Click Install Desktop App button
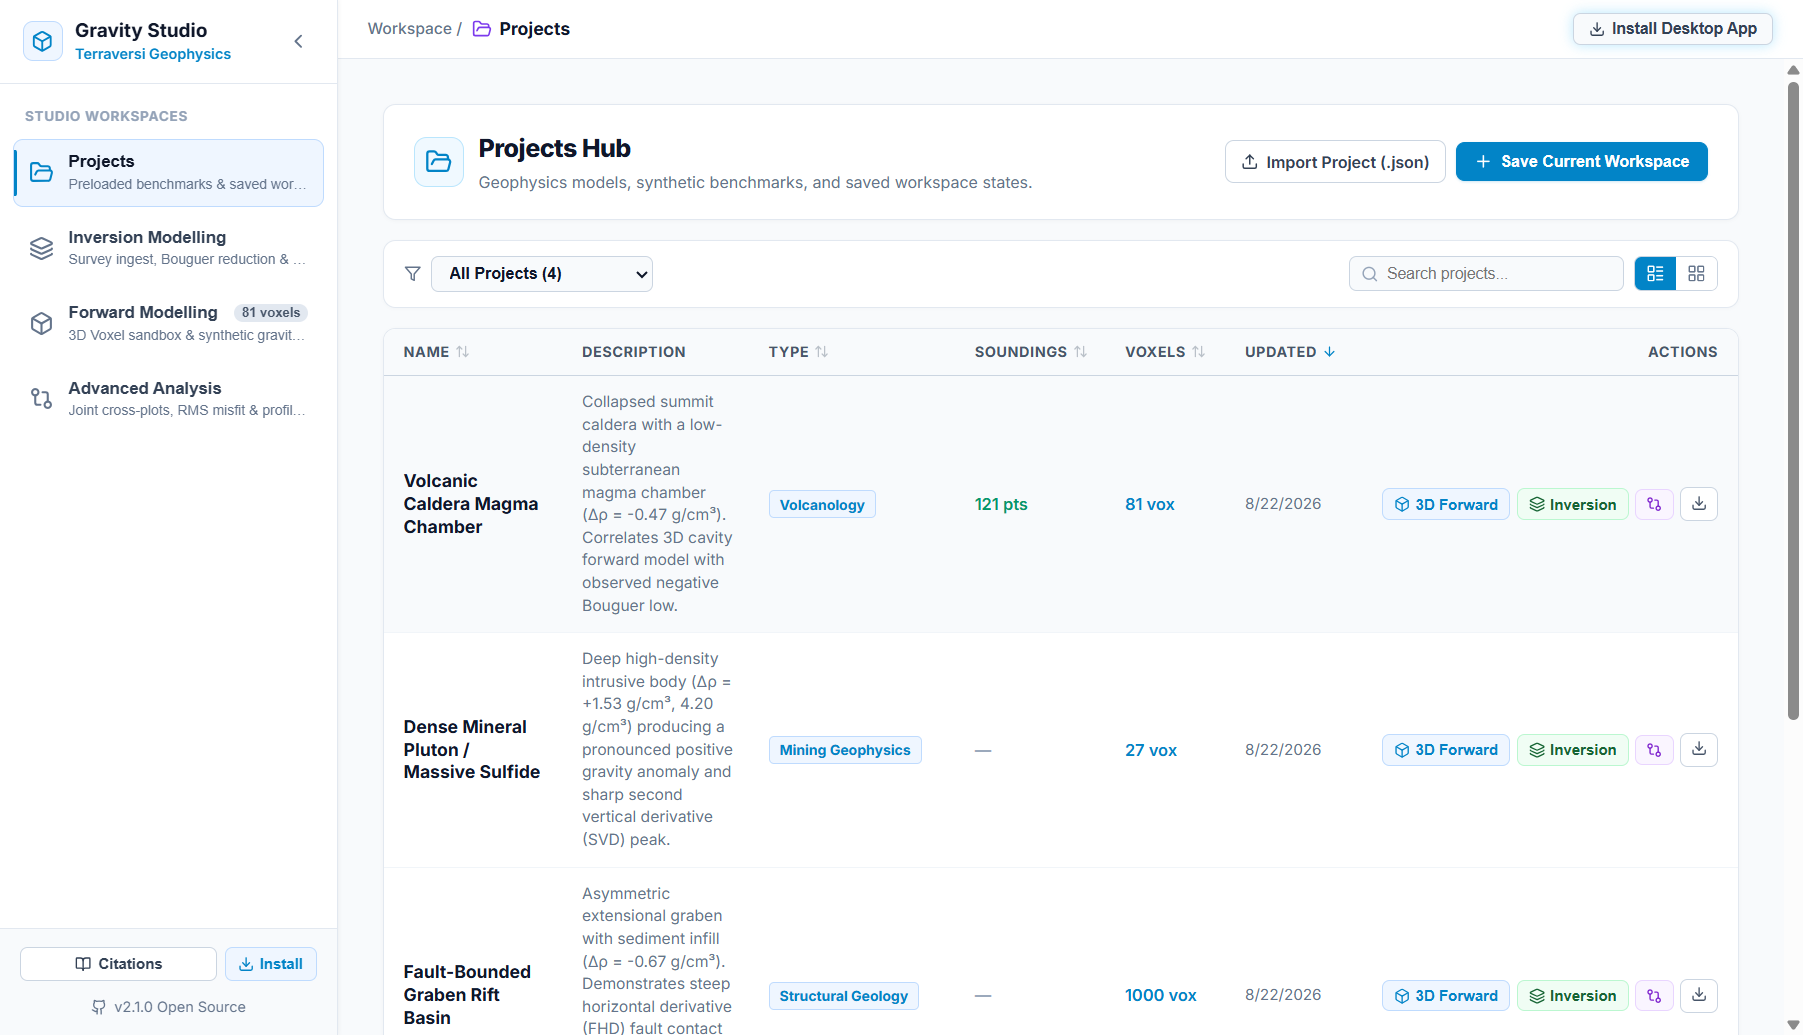The height and width of the screenshot is (1035, 1803). click(1673, 29)
